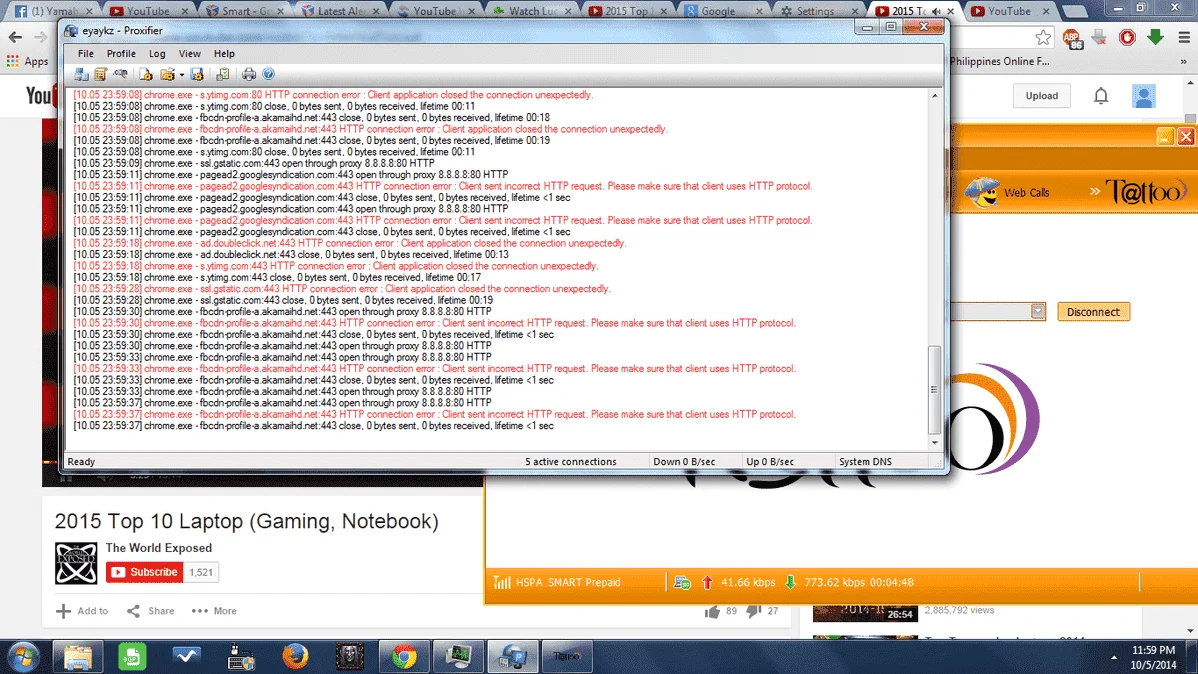
Task: Select the 'ad.doubleclick.net:443 close' log line
Action: click(290, 254)
